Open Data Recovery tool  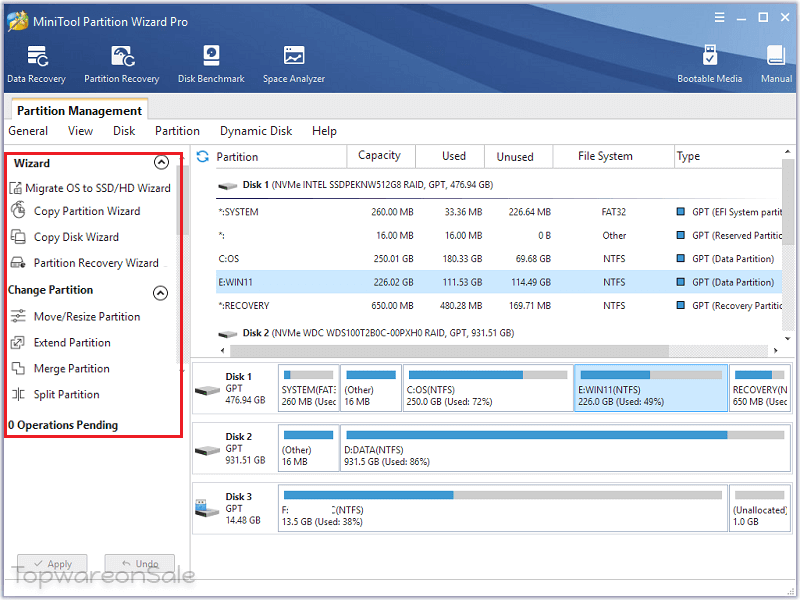pos(36,64)
